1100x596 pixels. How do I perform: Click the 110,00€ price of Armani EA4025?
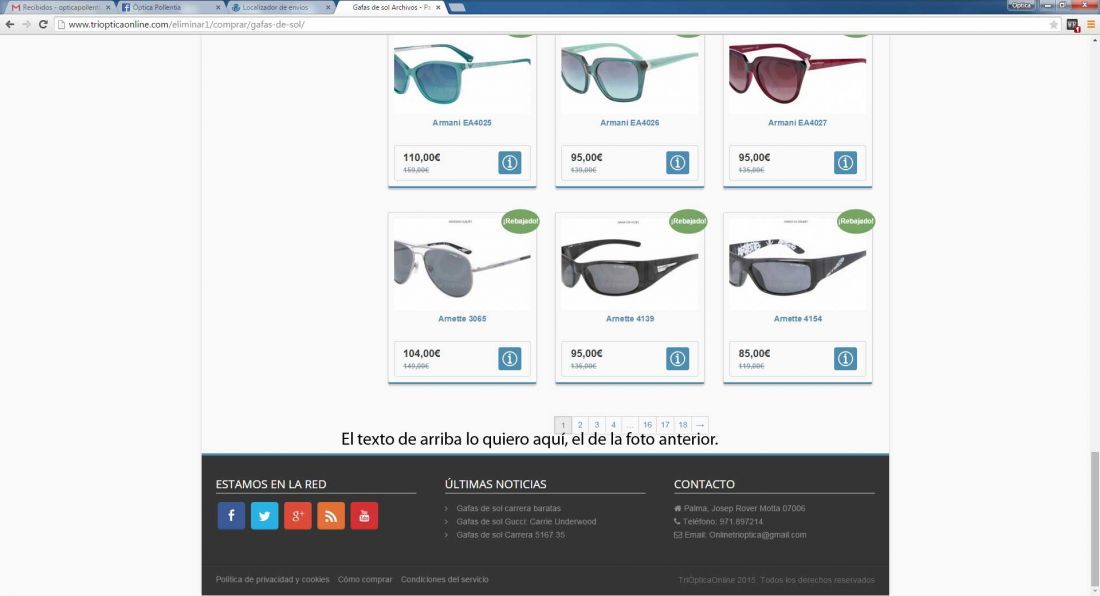point(422,158)
